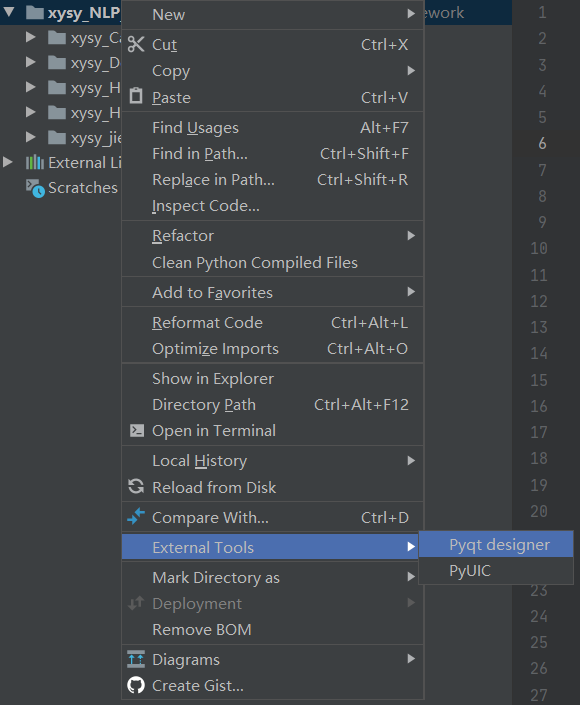580x705 pixels.
Task: Select Optimize Imports
Action: pos(272,348)
